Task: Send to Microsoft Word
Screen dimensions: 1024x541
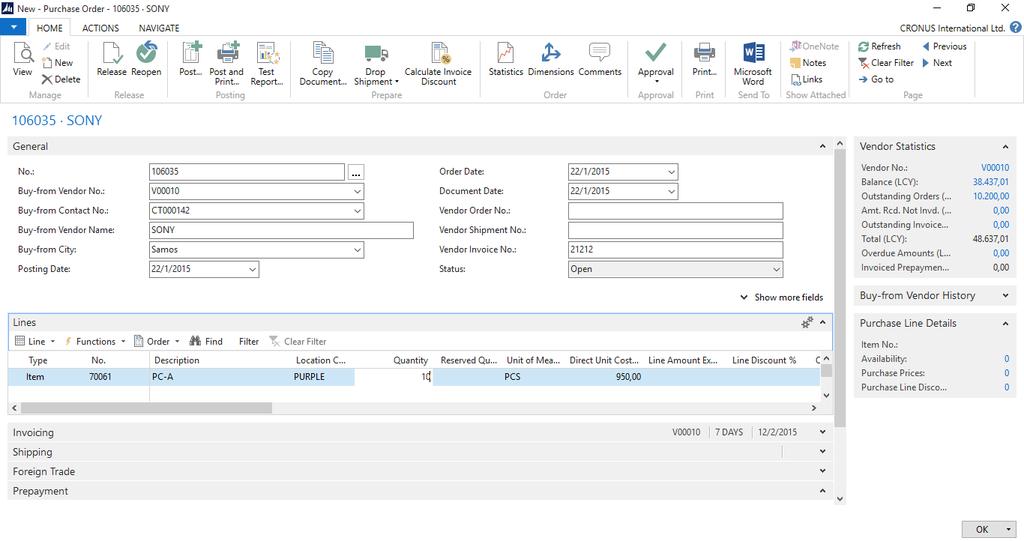Action: click(x=753, y=63)
